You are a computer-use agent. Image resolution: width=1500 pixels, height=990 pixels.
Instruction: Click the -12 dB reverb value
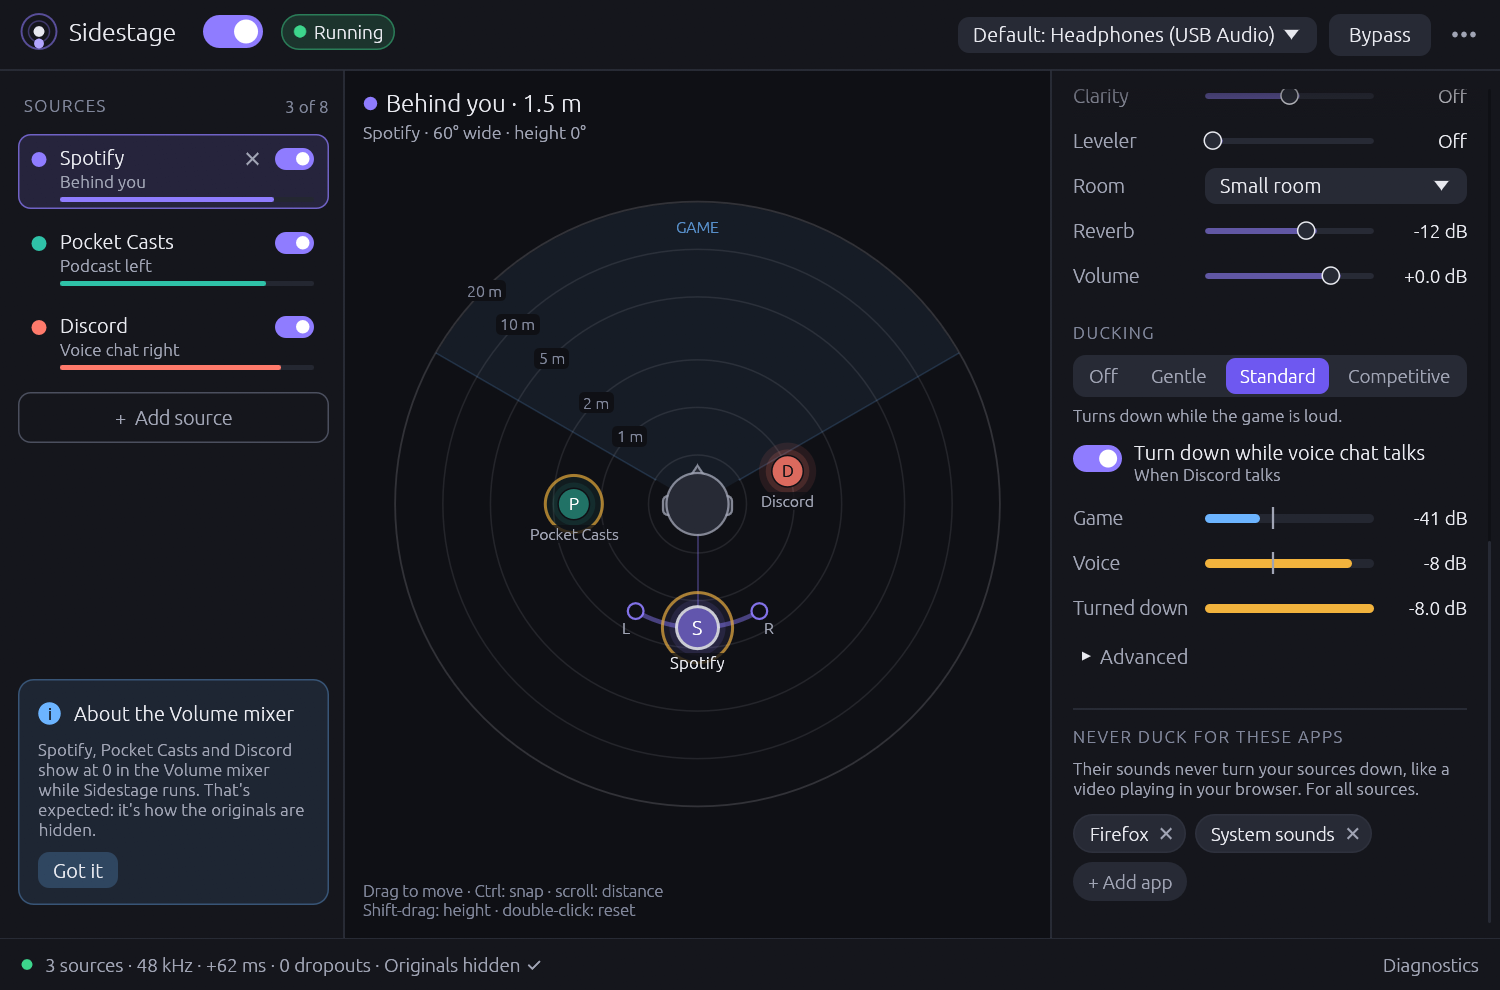coord(1440,231)
